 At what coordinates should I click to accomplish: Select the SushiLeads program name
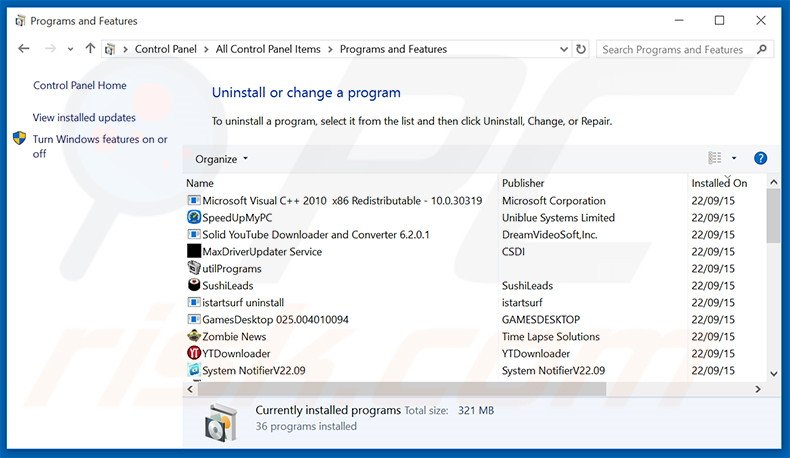click(x=228, y=285)
